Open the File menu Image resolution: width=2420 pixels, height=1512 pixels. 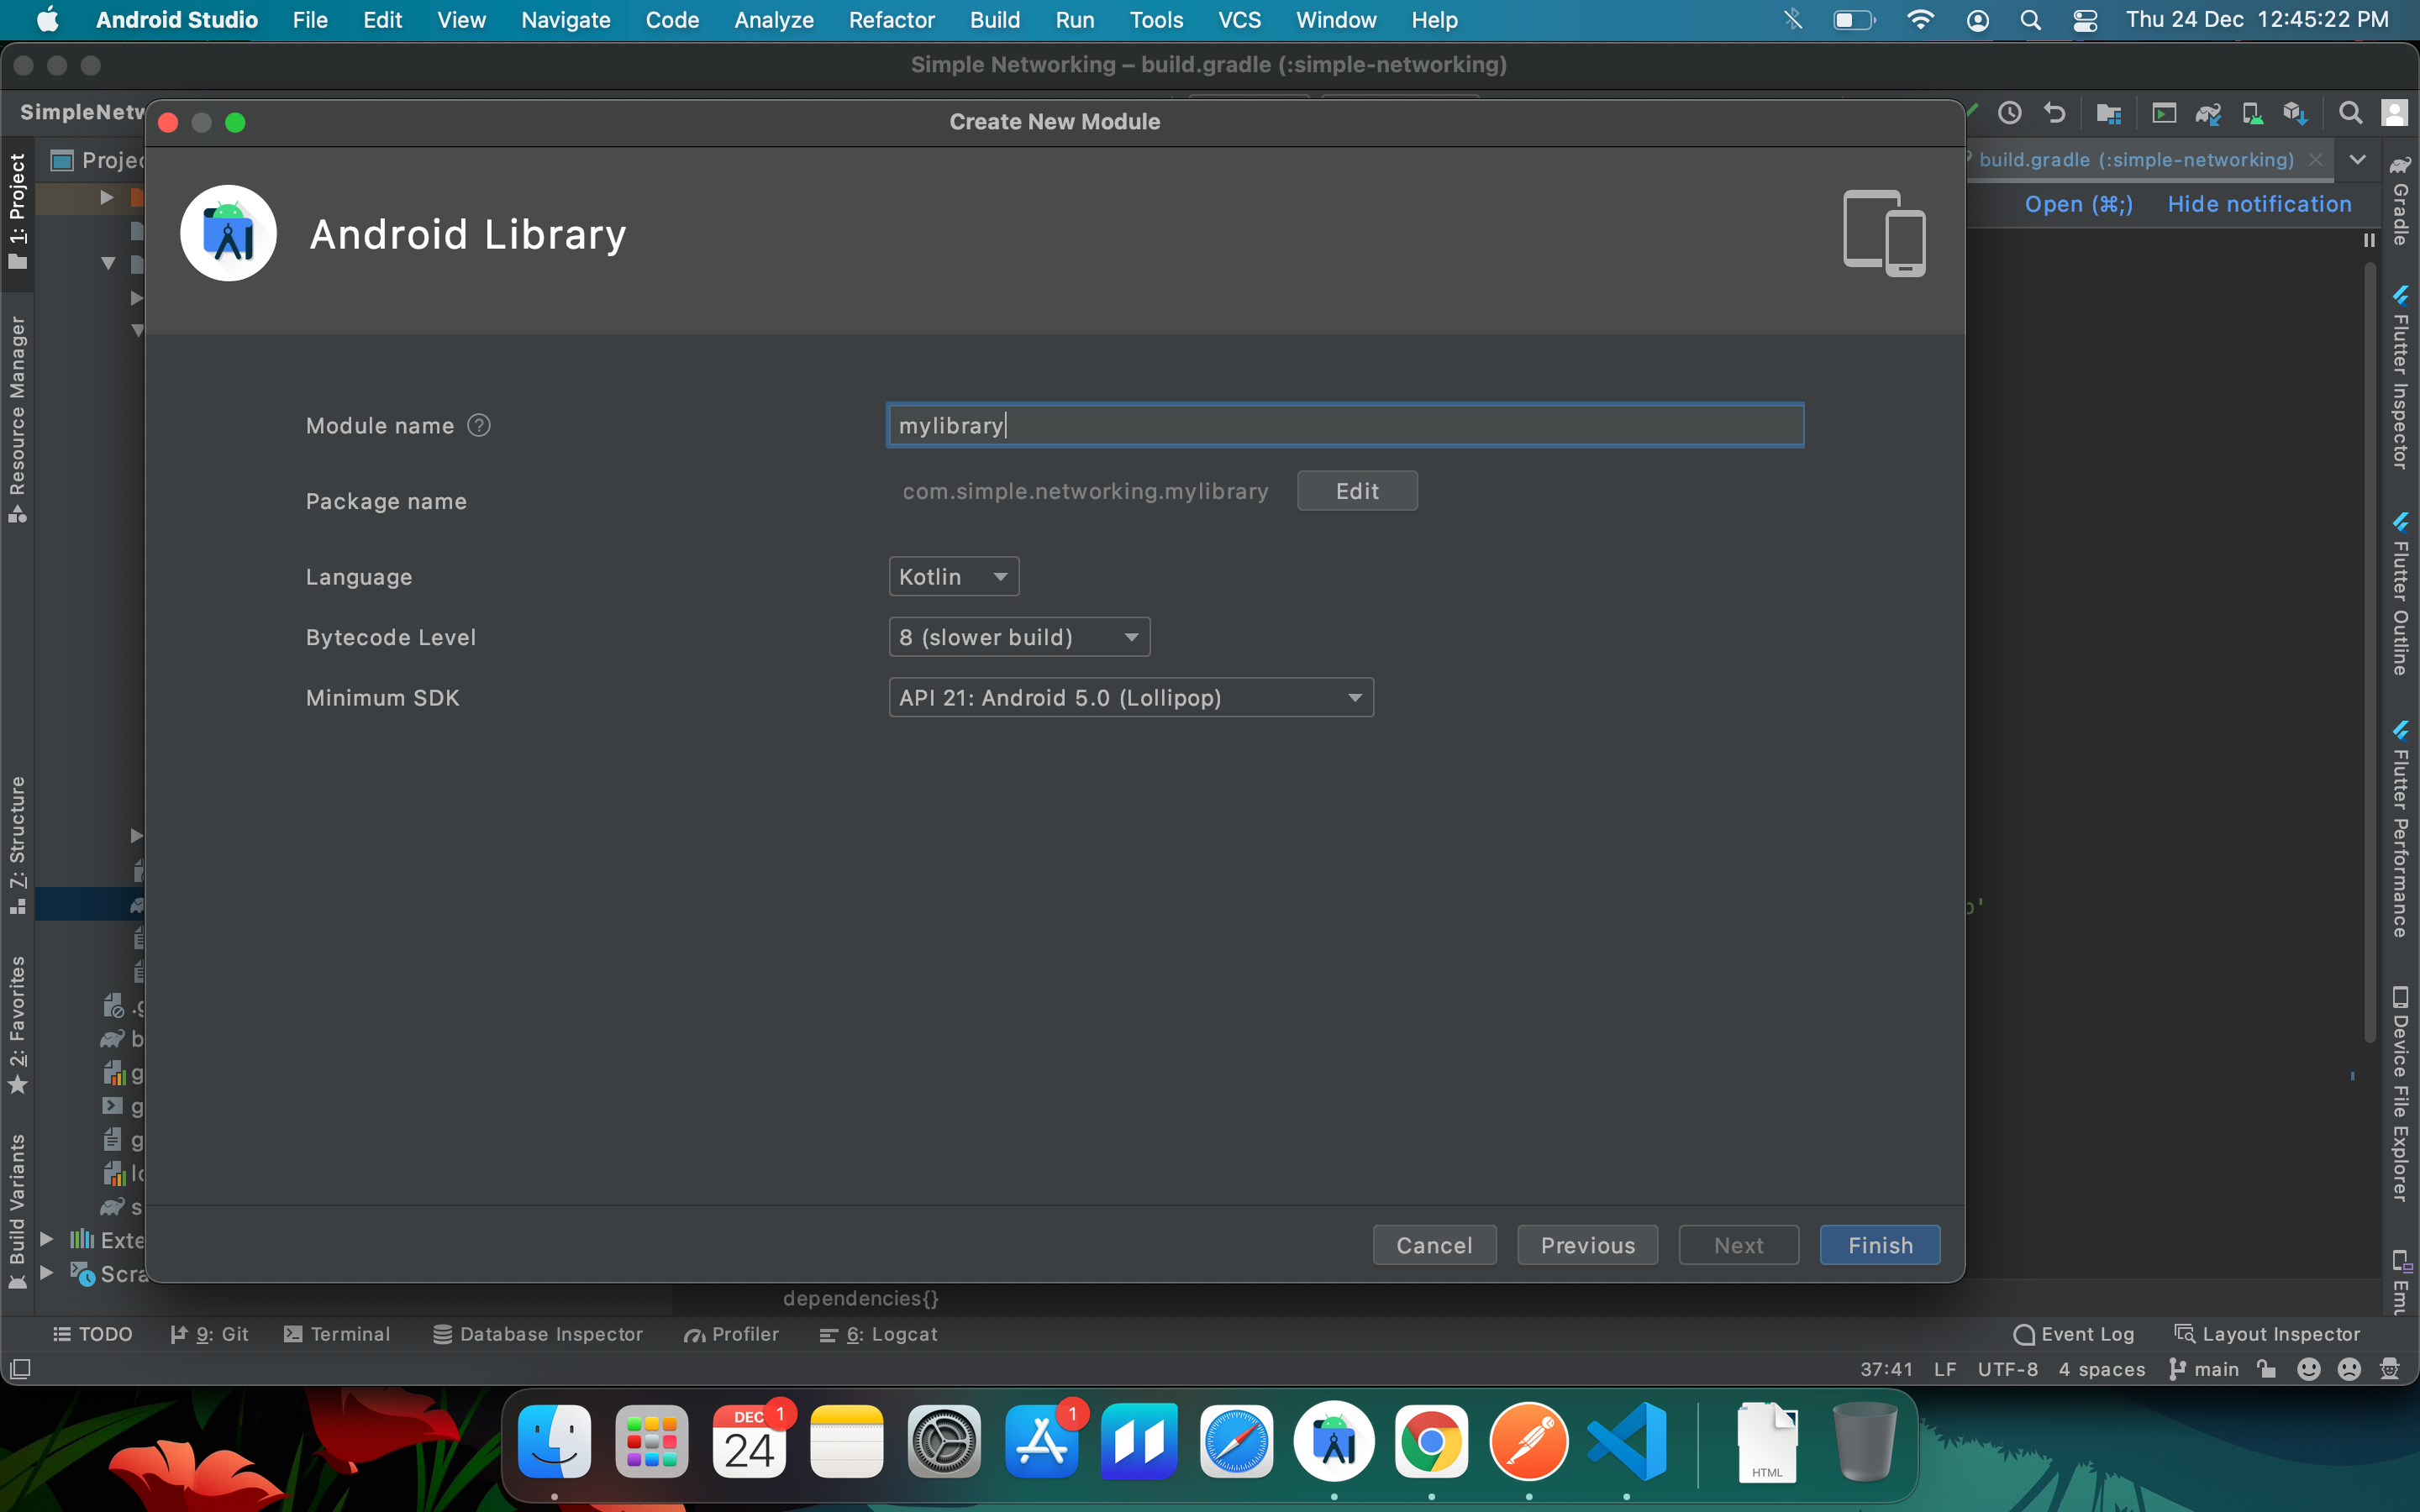[310, 20]
